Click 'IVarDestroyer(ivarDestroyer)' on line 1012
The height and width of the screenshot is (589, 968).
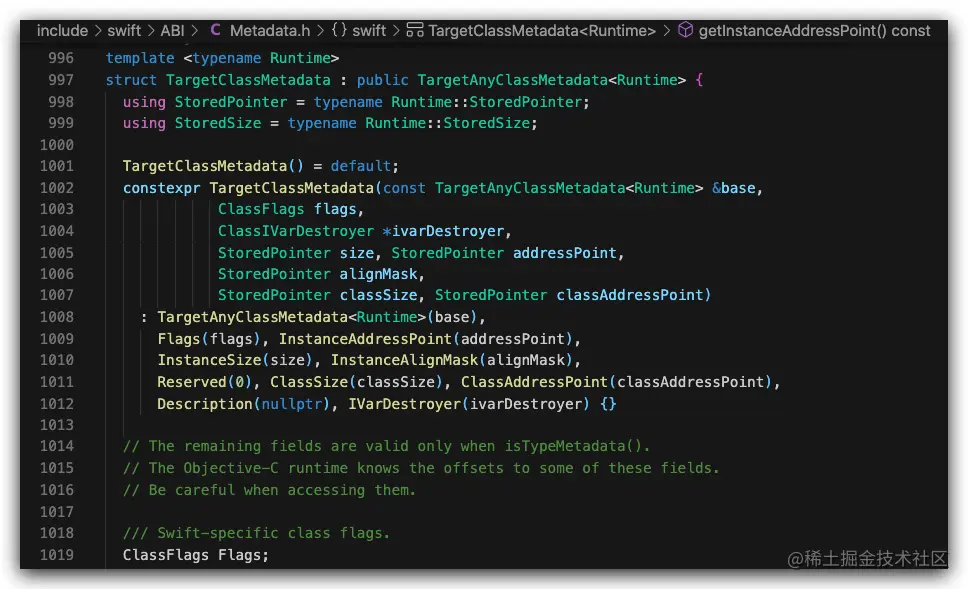point(469,404)
